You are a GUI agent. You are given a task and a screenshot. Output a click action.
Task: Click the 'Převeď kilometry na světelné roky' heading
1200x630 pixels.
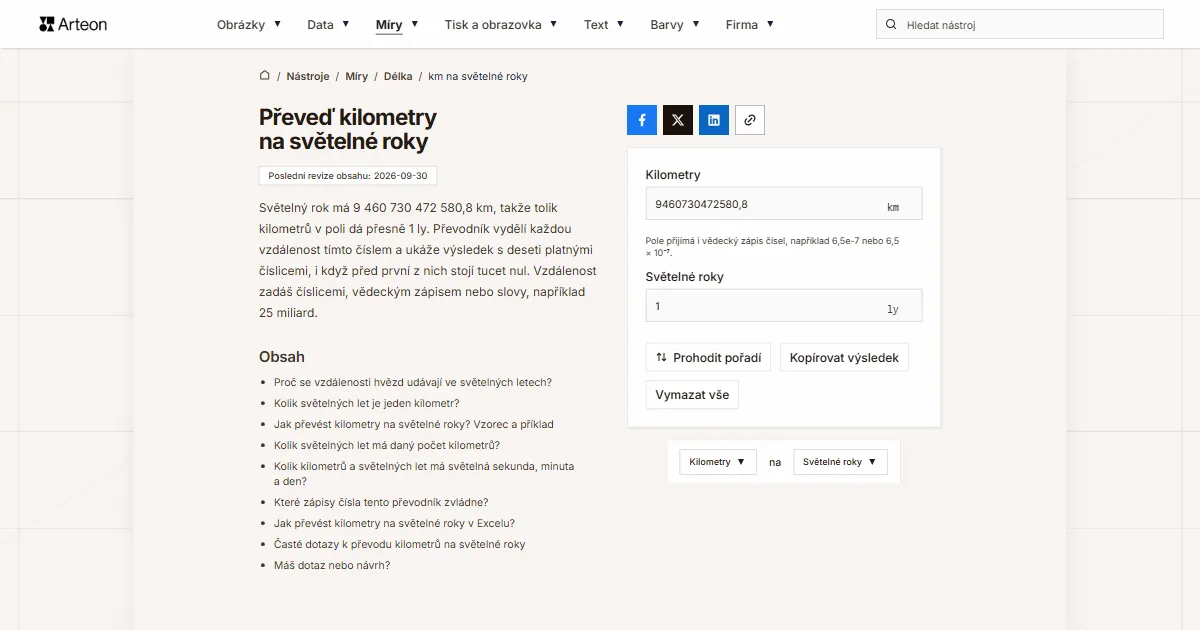348,129
